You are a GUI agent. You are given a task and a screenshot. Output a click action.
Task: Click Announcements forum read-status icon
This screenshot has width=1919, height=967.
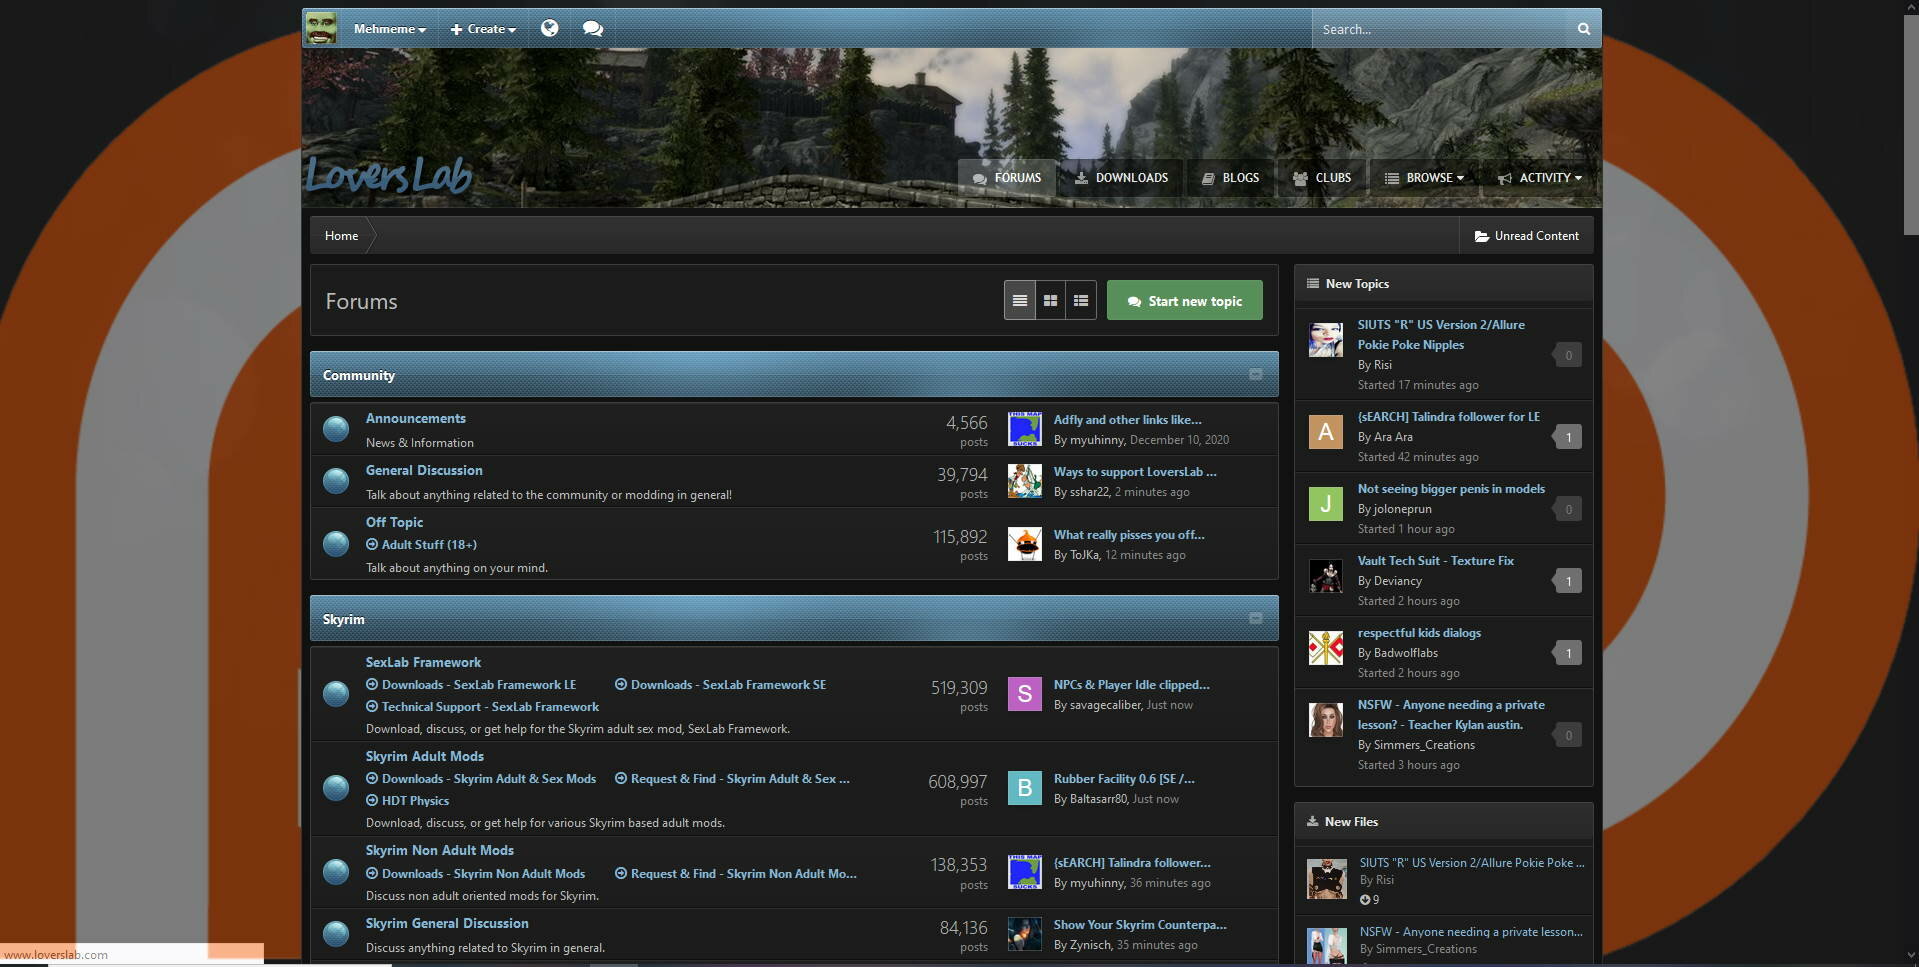[336, 429]
